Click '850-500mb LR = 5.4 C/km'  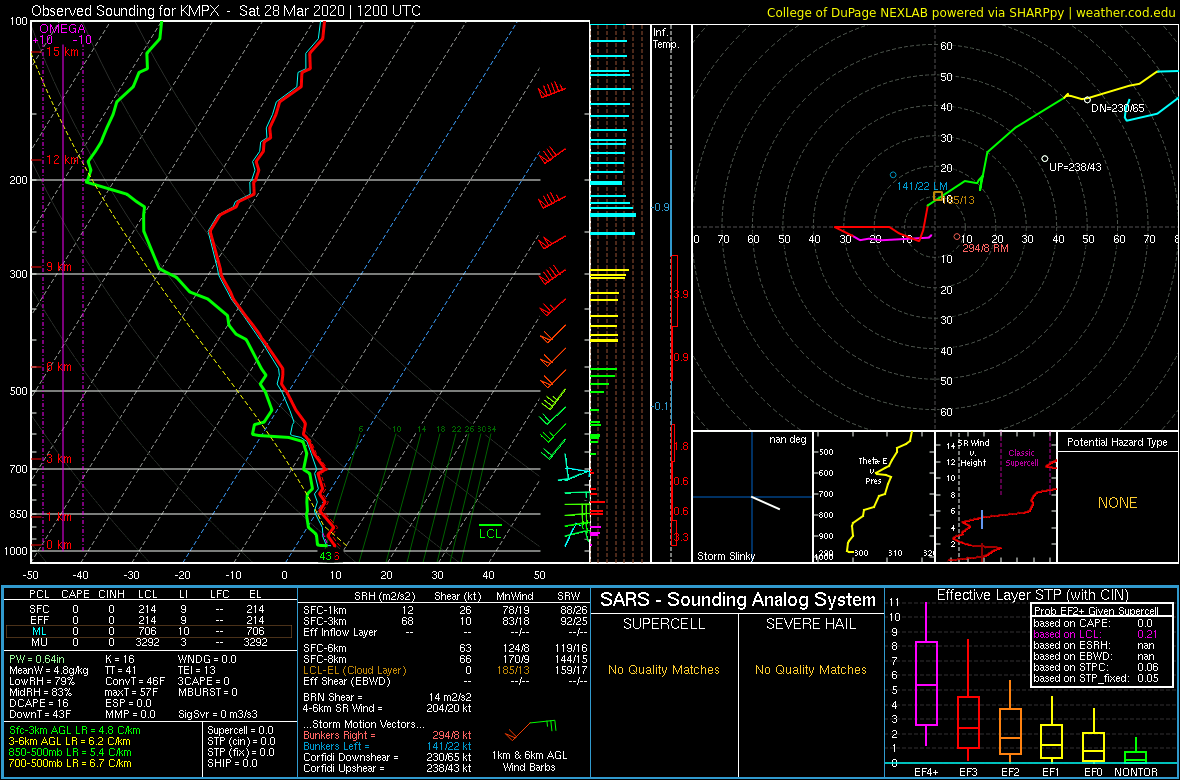[x=72, y=752]
